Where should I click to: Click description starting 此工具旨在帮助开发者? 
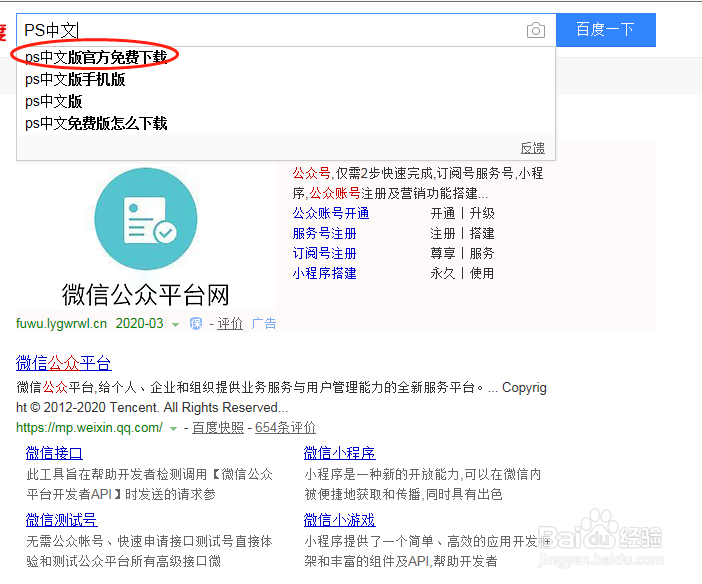tap(150, 484)
